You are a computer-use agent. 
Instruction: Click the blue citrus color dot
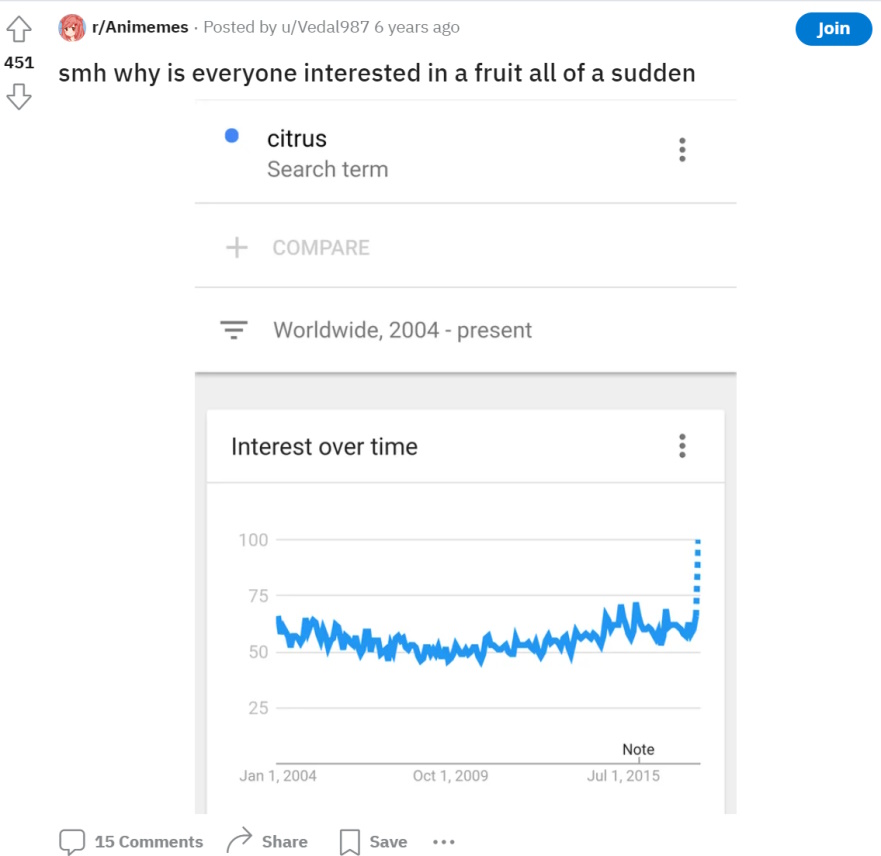coord(231,136)
